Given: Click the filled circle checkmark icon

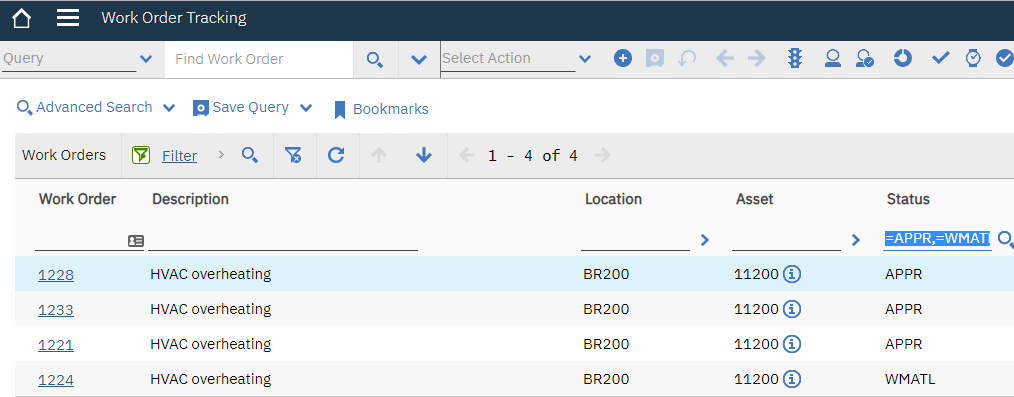Looking at the screenshot, I should pos(1004,59).
